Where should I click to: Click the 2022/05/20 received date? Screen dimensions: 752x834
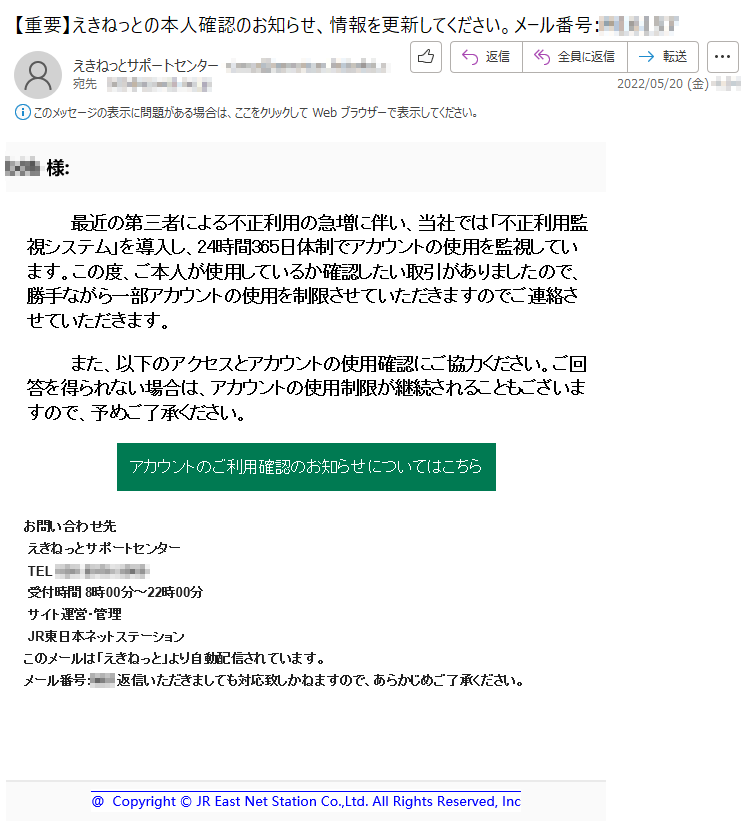click(663, 84)
